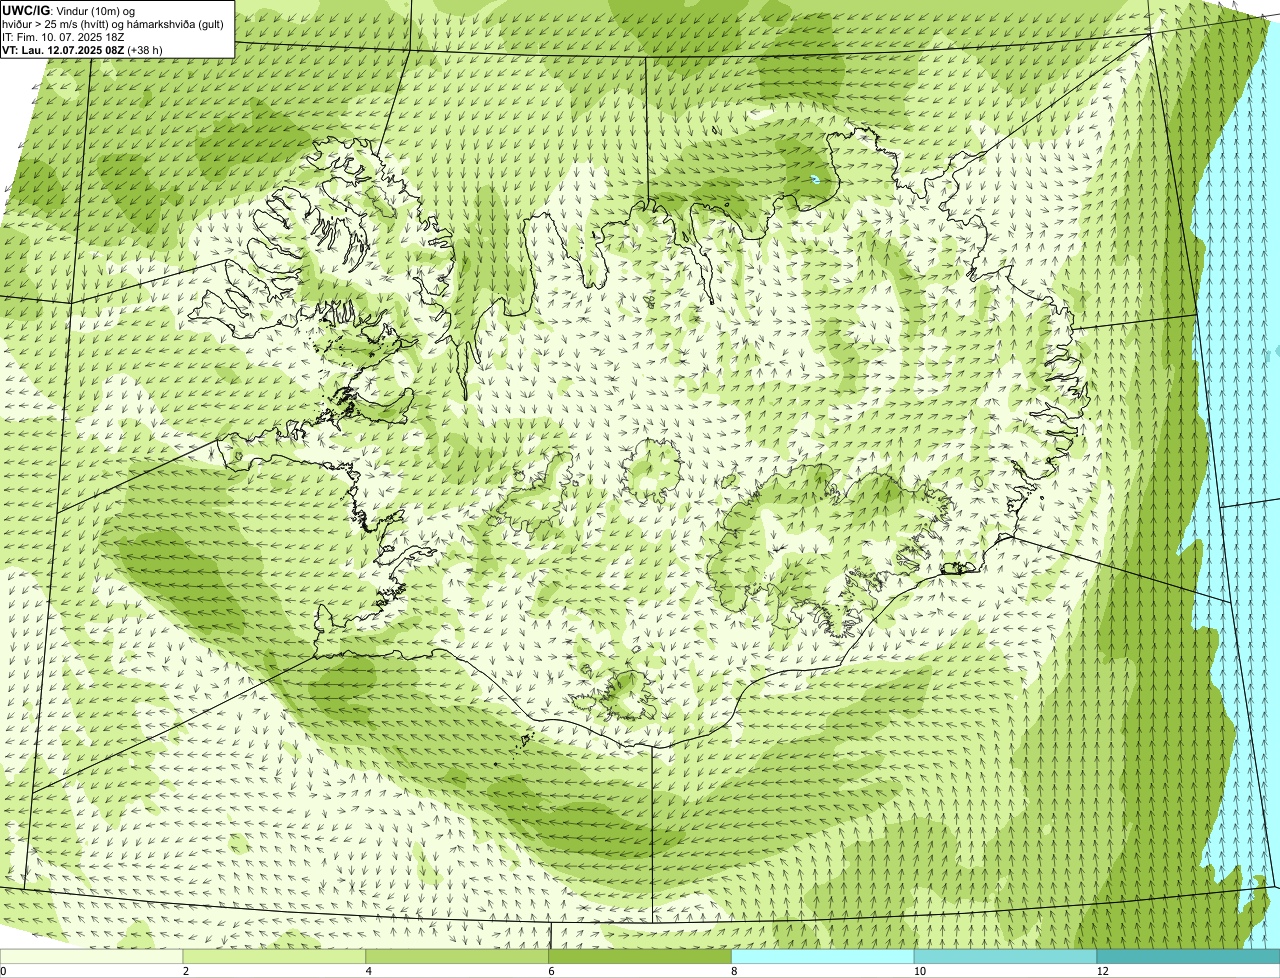The width and height of the screenshot is (1280, 978).
Task: Click the legend tick label '8'
Action: (x=733, y=971)
